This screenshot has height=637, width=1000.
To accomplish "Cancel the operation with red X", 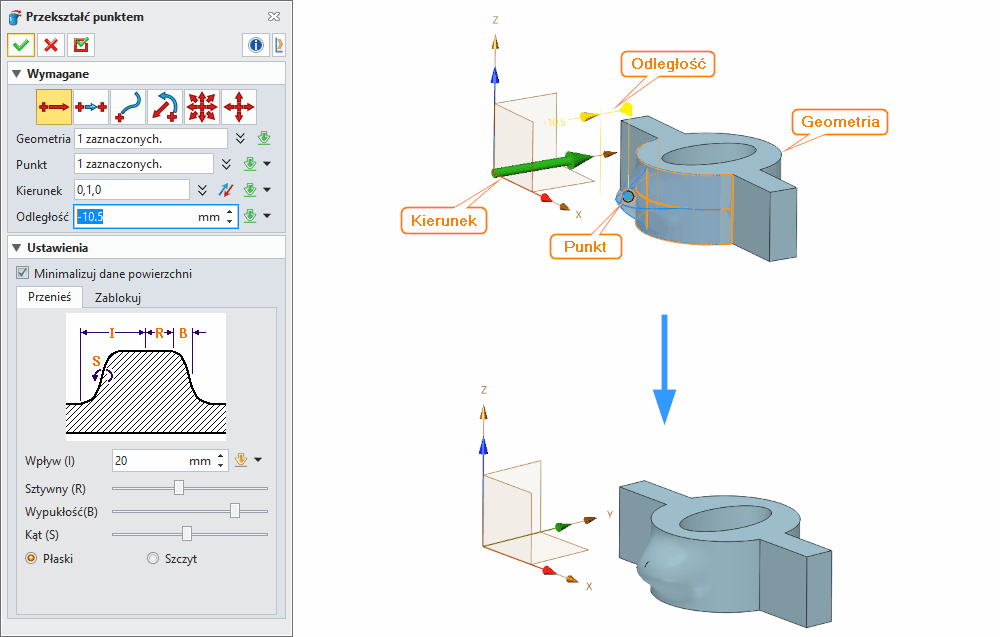I will pyautogui.click(x=51, y=45).
